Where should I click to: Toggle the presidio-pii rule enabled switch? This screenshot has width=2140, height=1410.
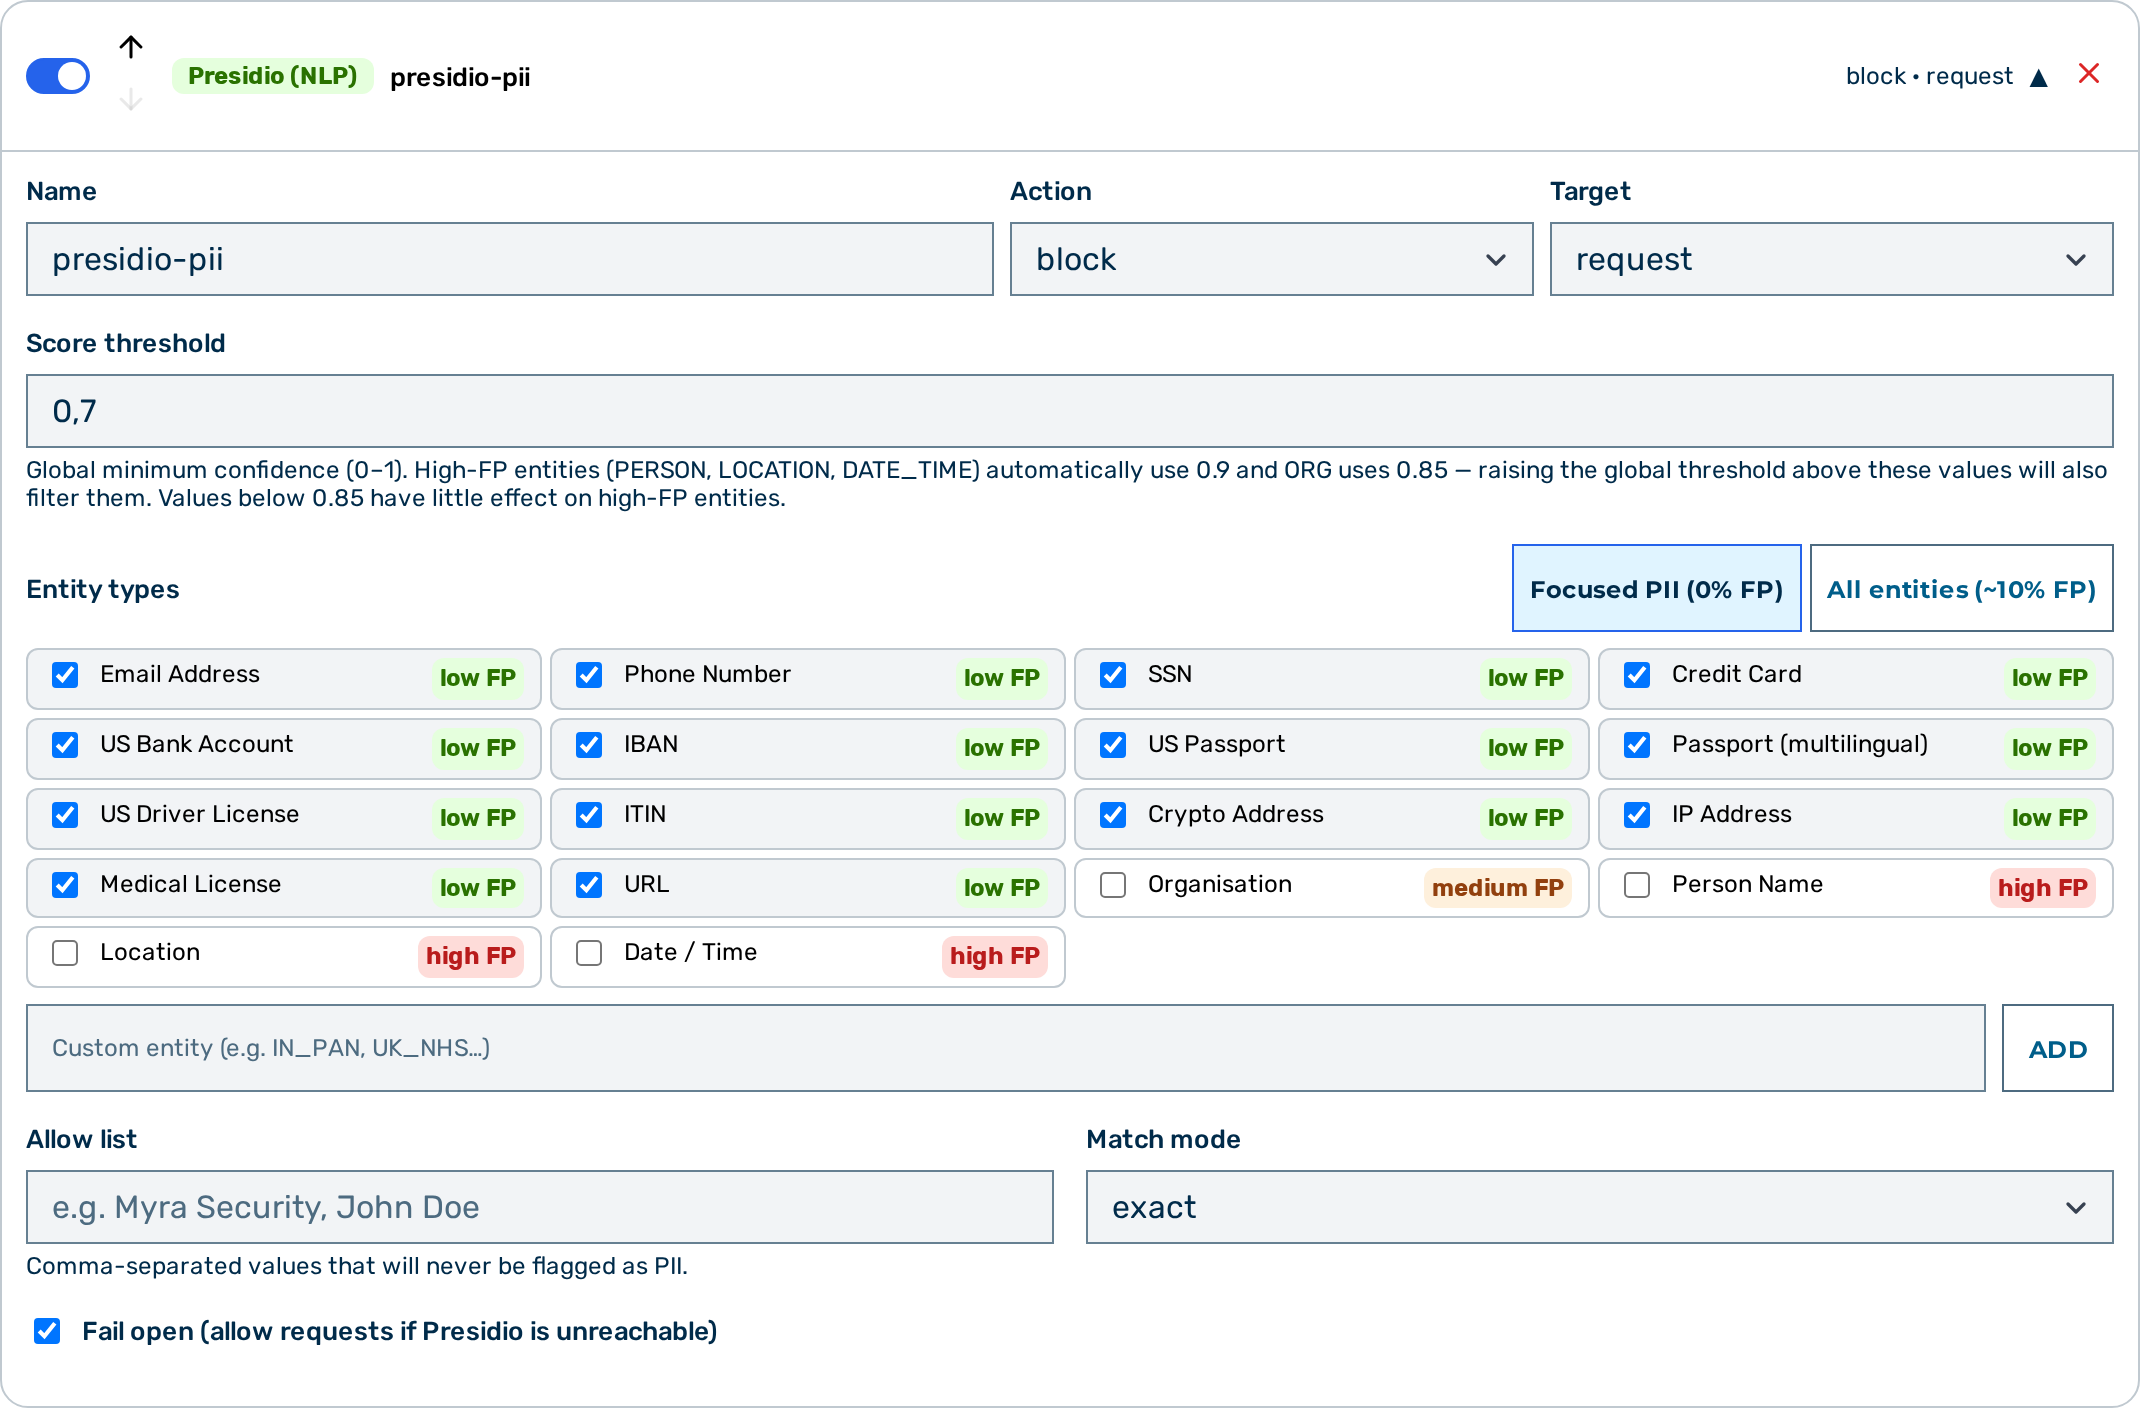point(58,76)
